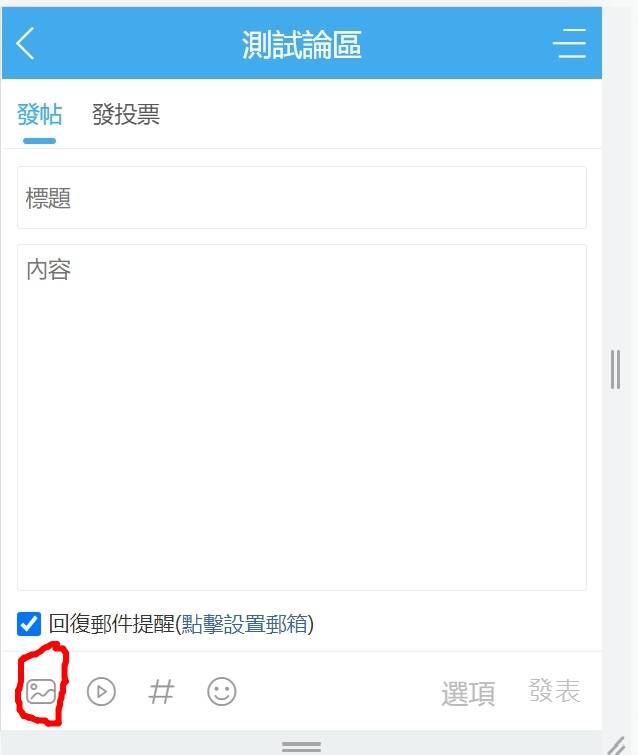Click the right-edge vertical resize handle
Viewport: 638px width, 755px height.
(615, 369)
